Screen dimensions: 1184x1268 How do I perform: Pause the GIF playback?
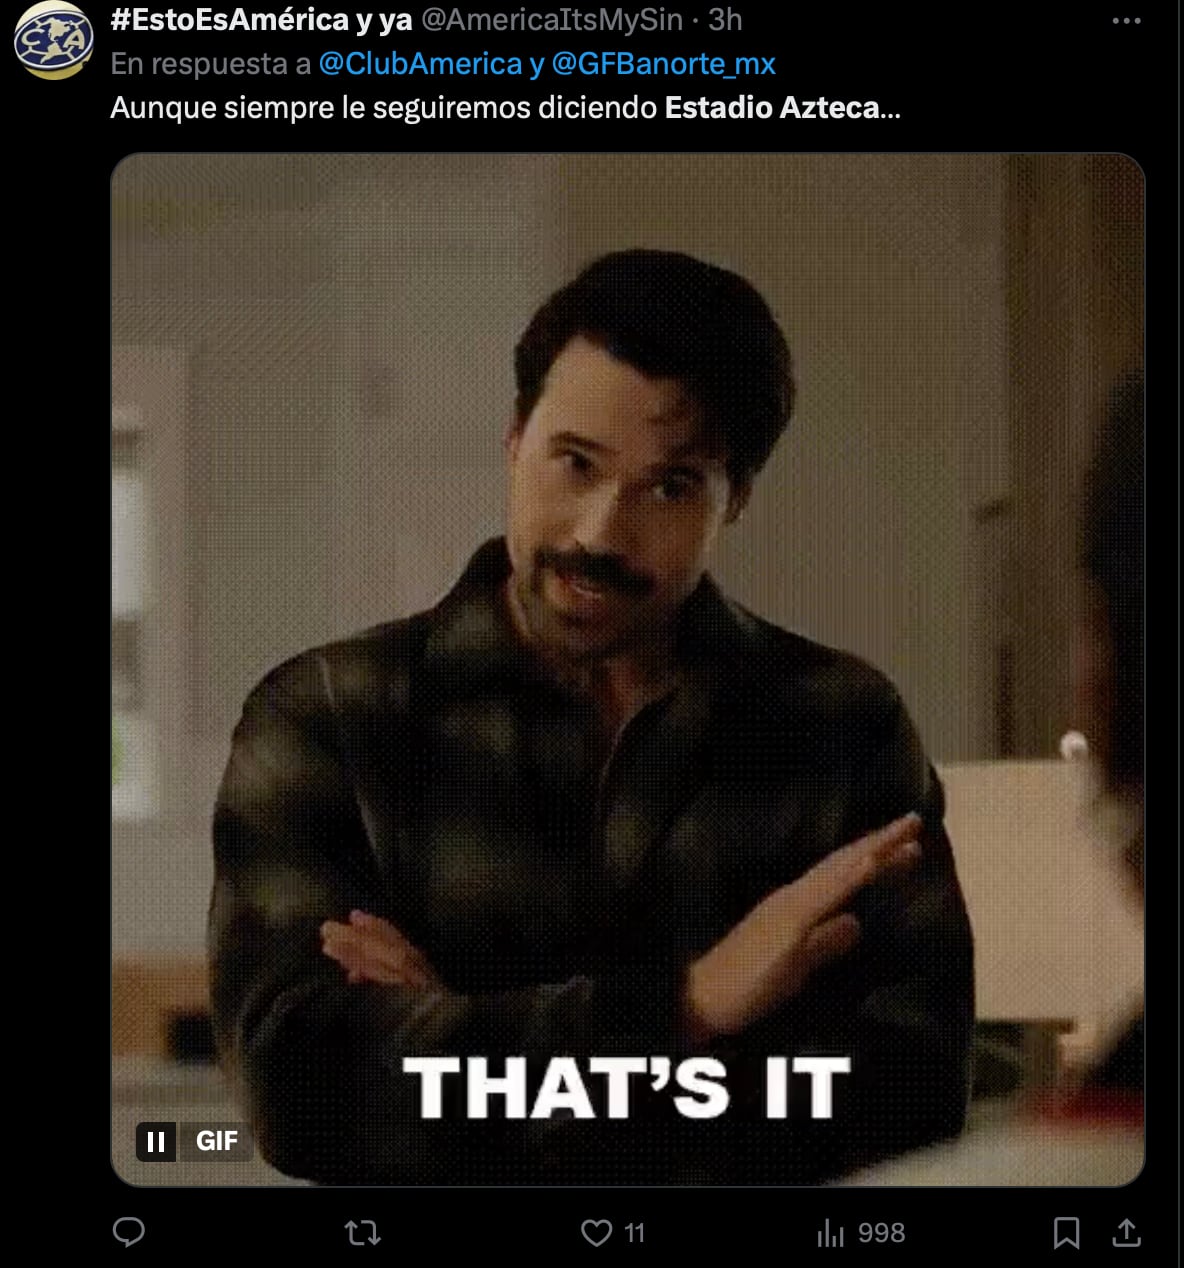[x=156, y=1141]
